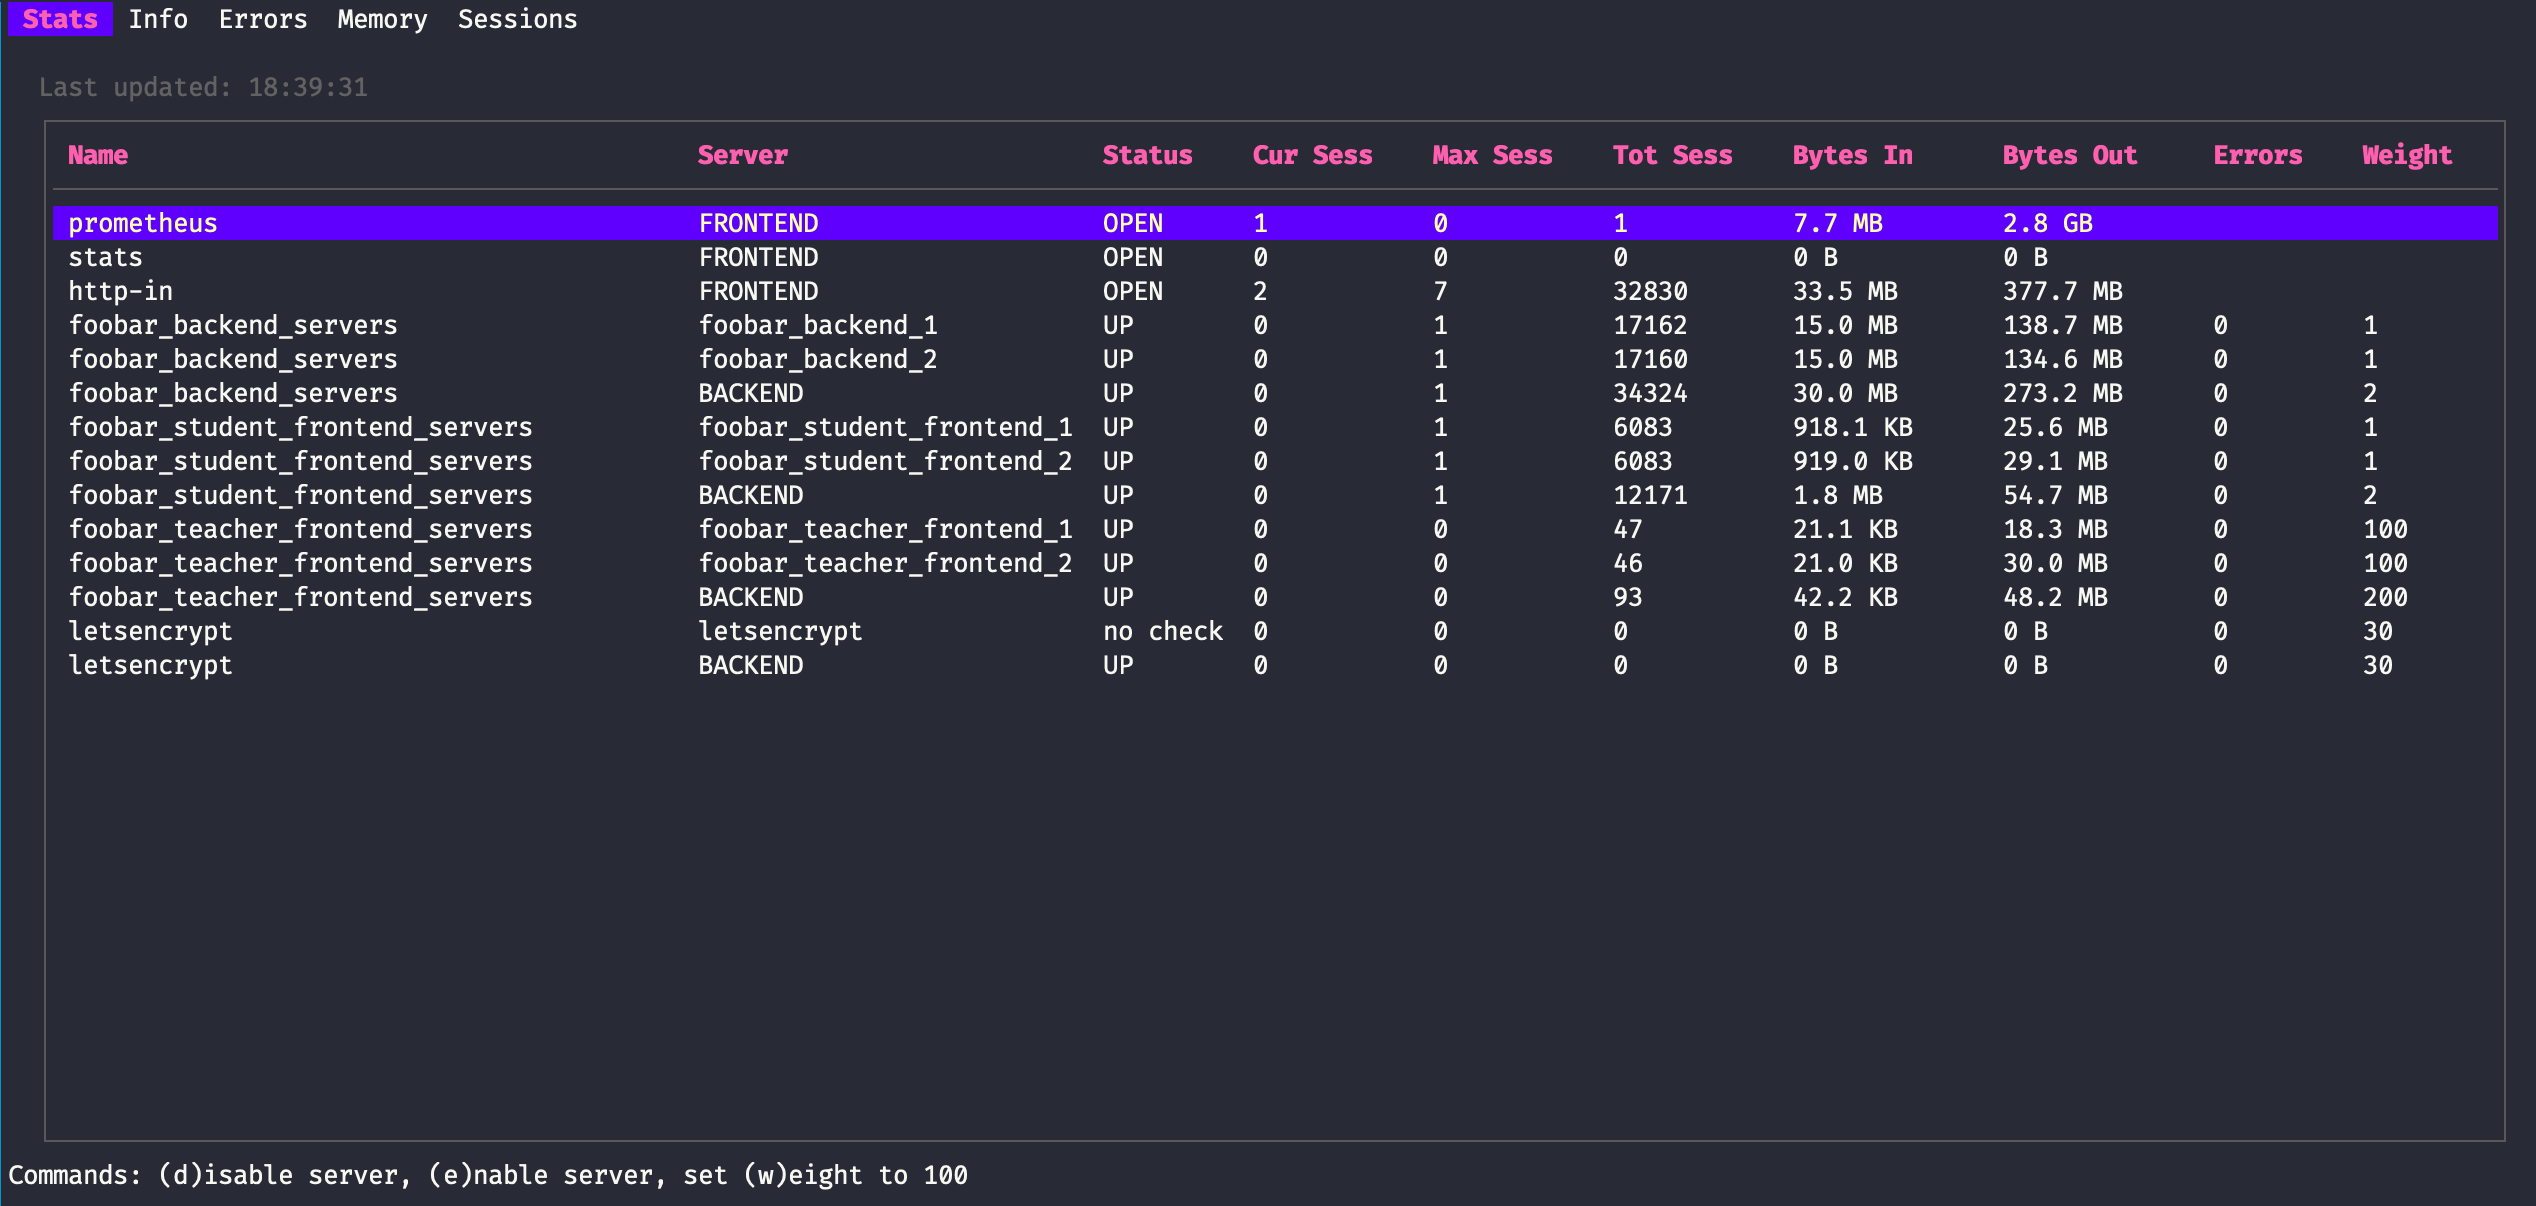Click the Errors column header

2257,155
